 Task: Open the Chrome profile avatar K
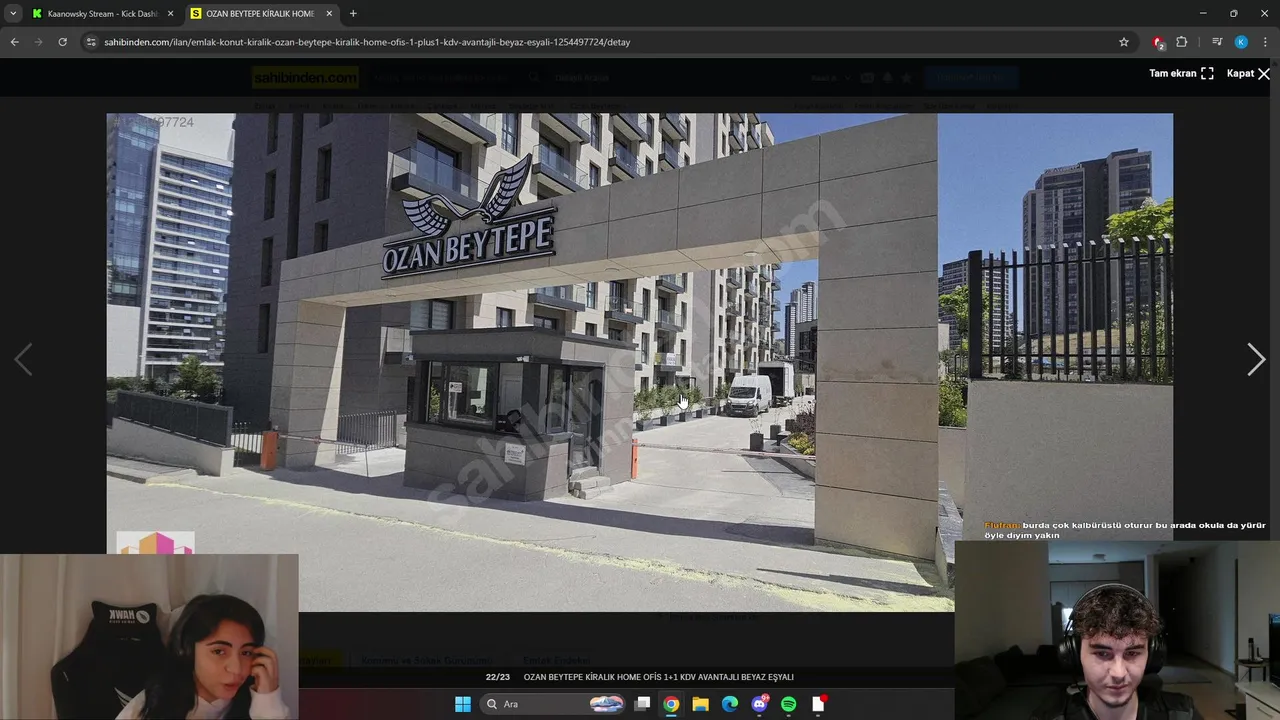pyautogui.click(x=1241, y=42)
